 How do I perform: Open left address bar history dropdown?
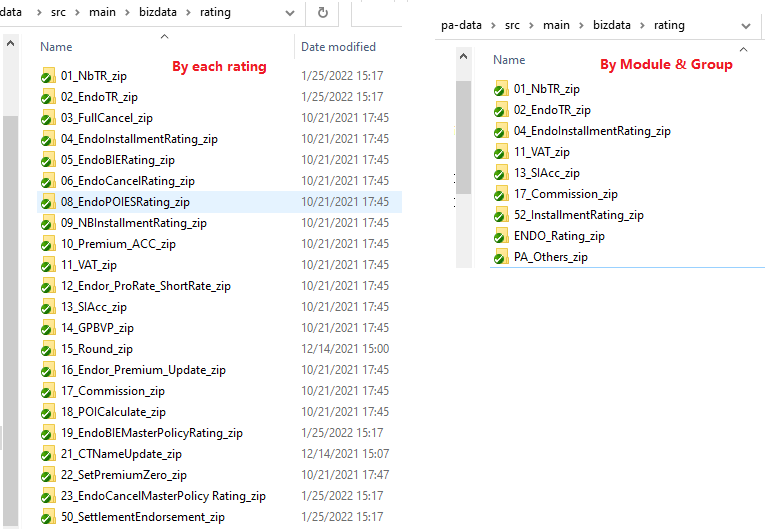coord(290,13)
